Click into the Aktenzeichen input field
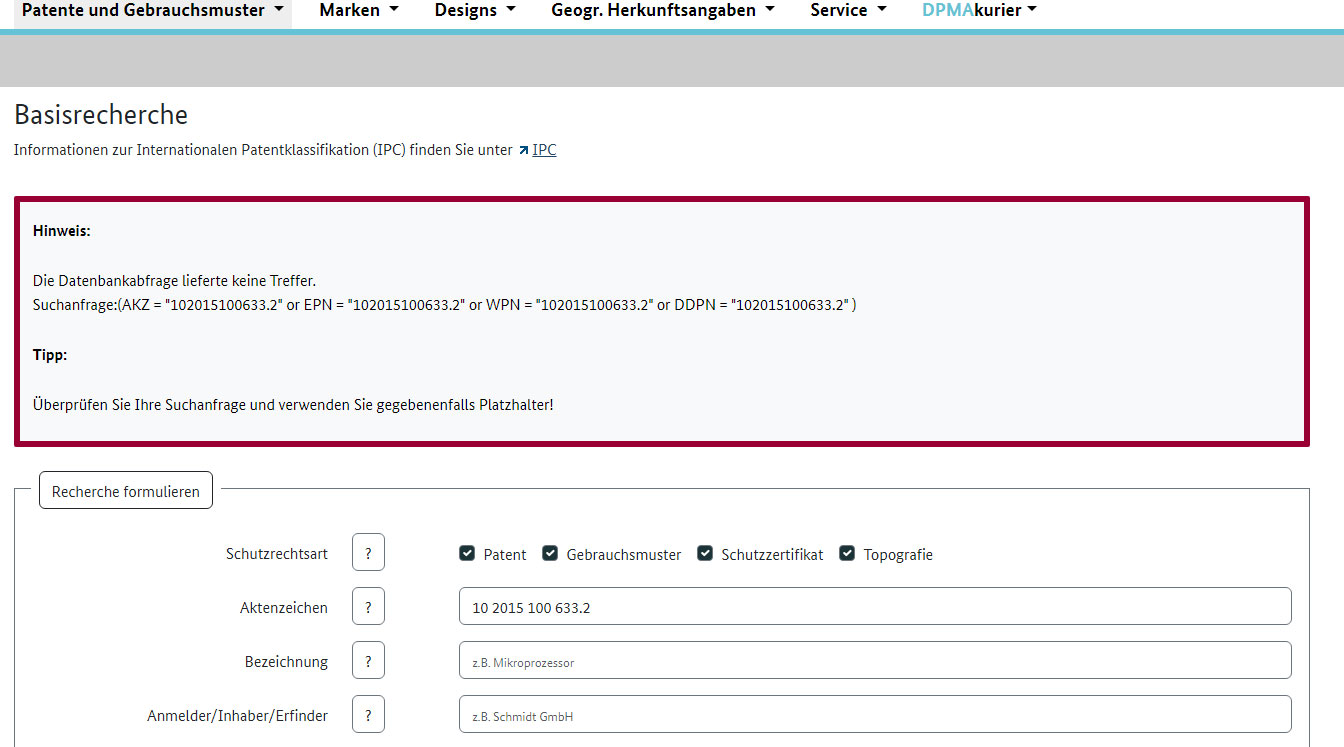Image resolution: width=1344 pixels, height=747 pixels. pos(874,607)
